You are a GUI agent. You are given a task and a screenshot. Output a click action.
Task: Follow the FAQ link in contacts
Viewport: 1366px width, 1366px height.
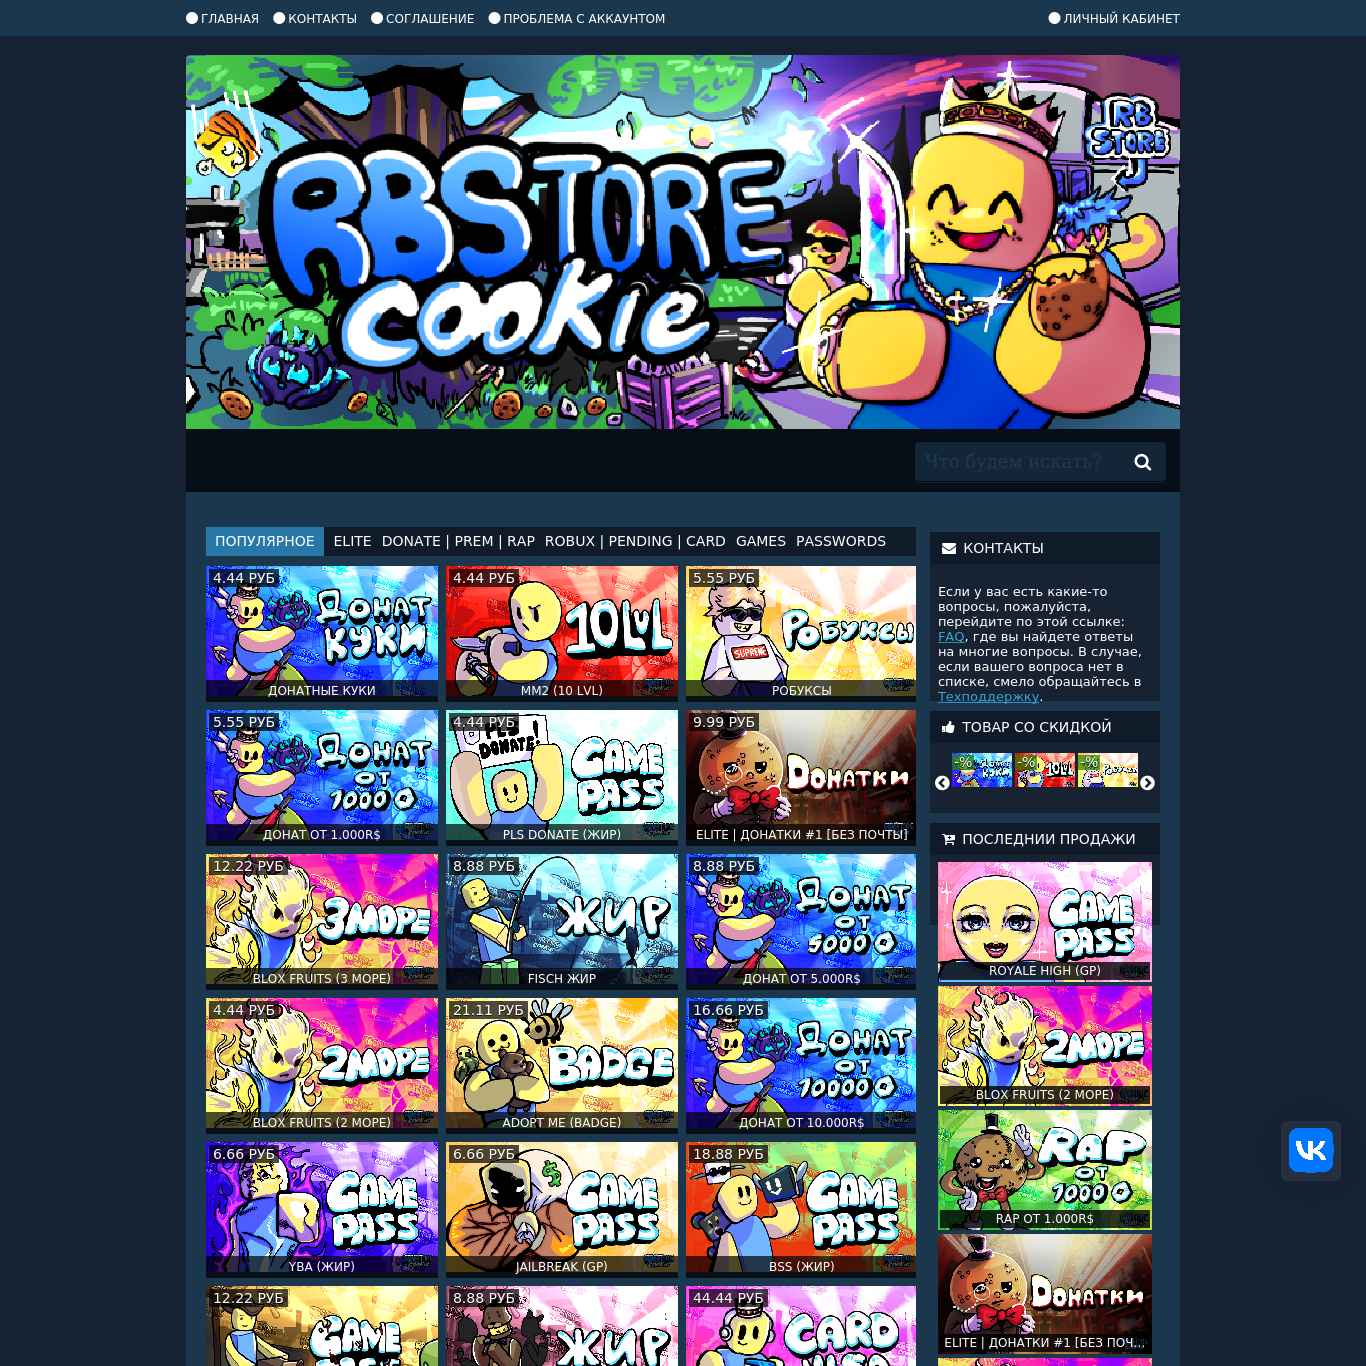(951, 636)
